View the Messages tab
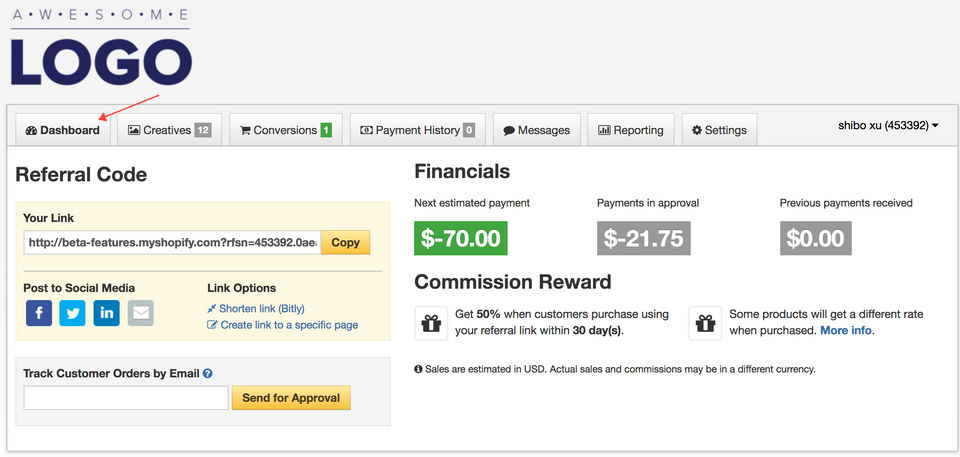This screenshot has height=457, width=960. point(537,130)
